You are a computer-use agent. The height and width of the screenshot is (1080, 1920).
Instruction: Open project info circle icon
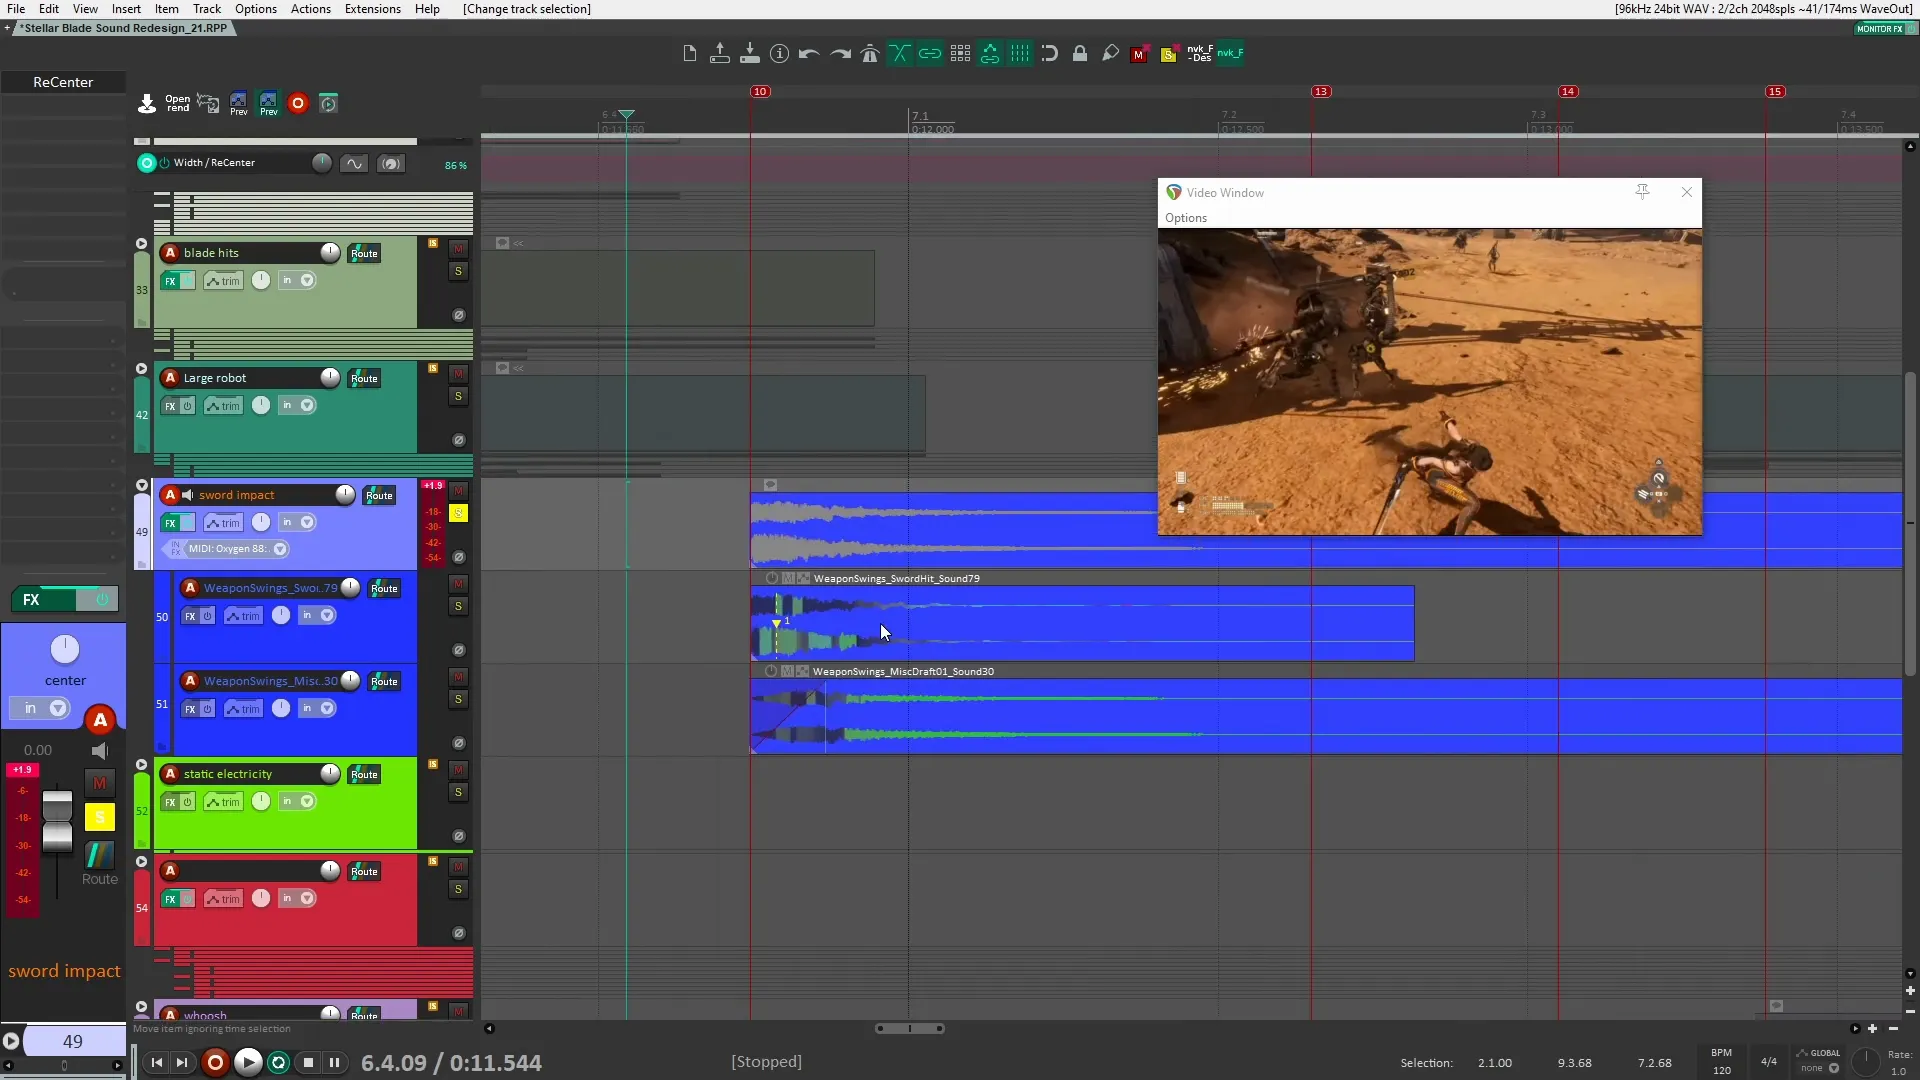(x=779, y=54)
